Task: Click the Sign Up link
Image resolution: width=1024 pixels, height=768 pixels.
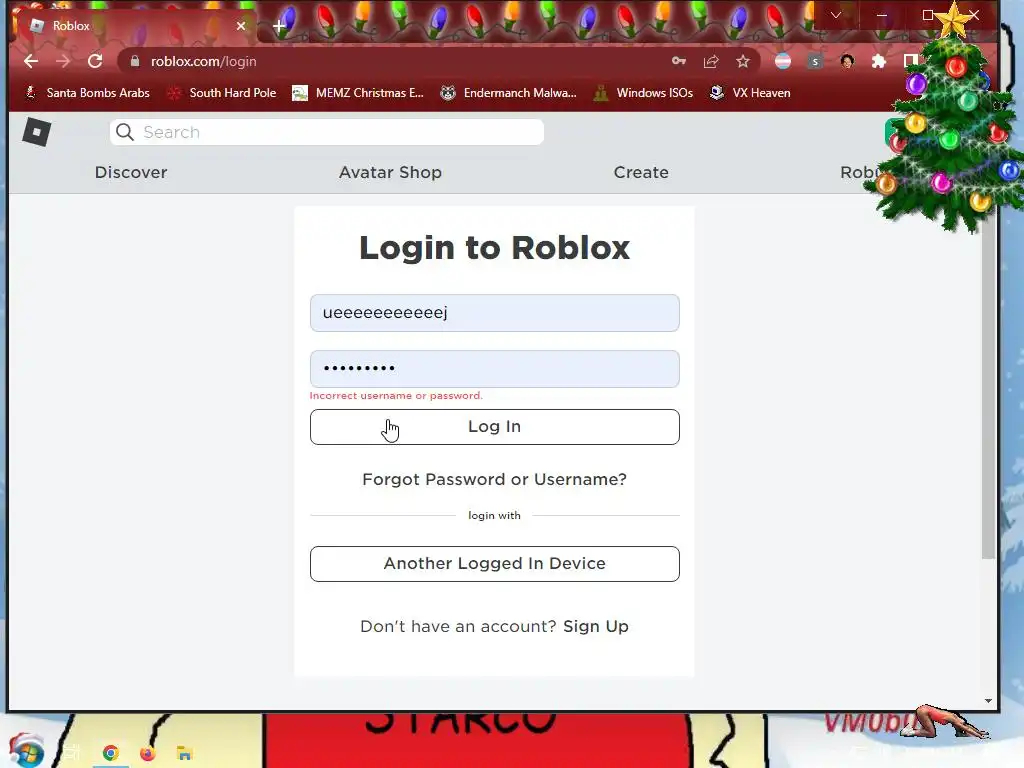Action: pyautogui.click(x=596, y=626)
